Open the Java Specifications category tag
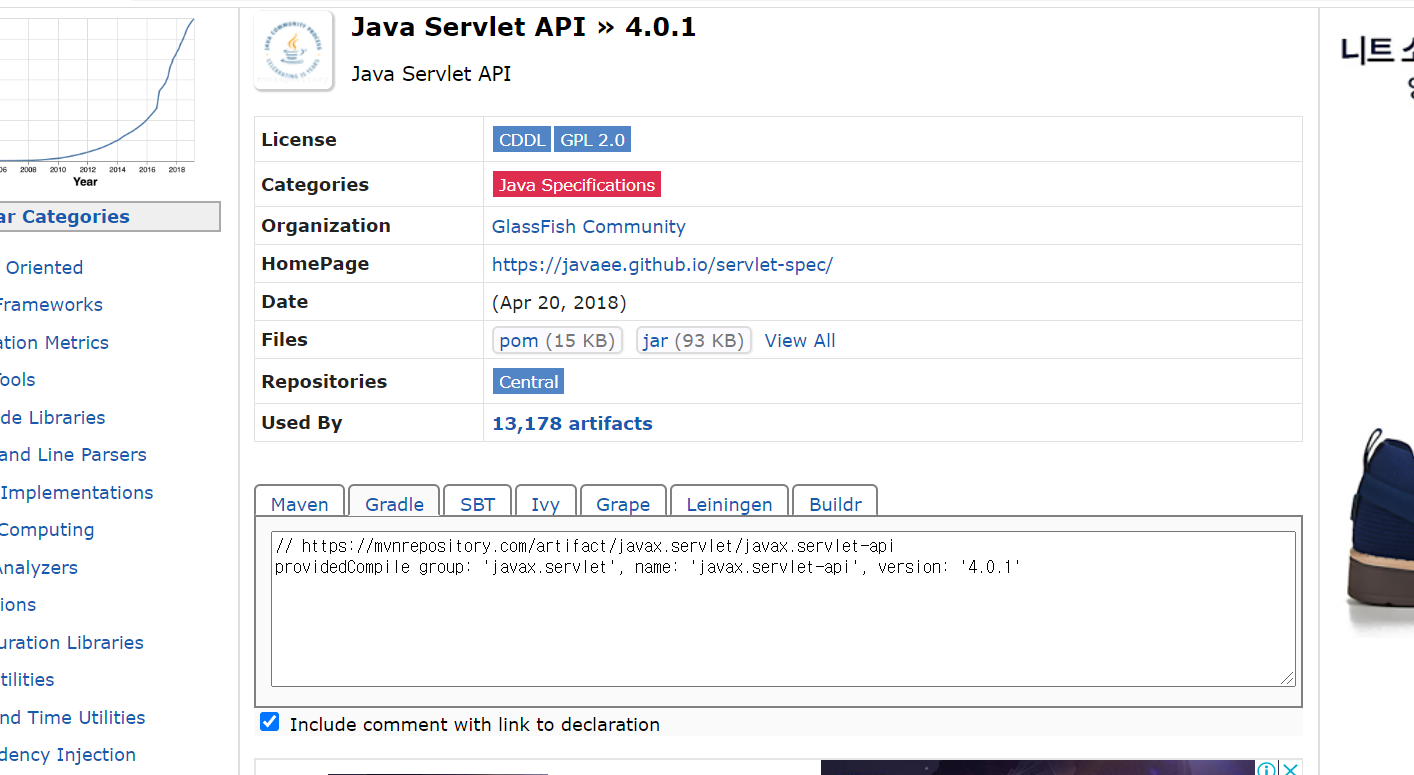The image size is (1414, 775). 577,185
